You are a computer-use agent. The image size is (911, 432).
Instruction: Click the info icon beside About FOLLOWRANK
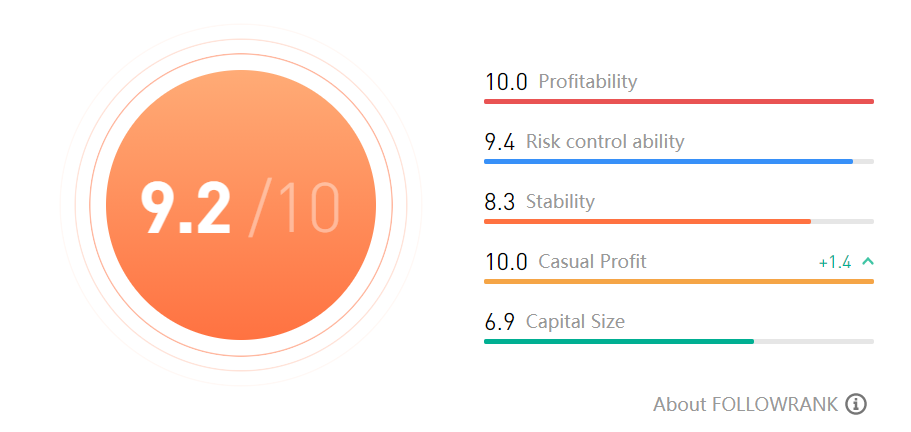(855, 404)
